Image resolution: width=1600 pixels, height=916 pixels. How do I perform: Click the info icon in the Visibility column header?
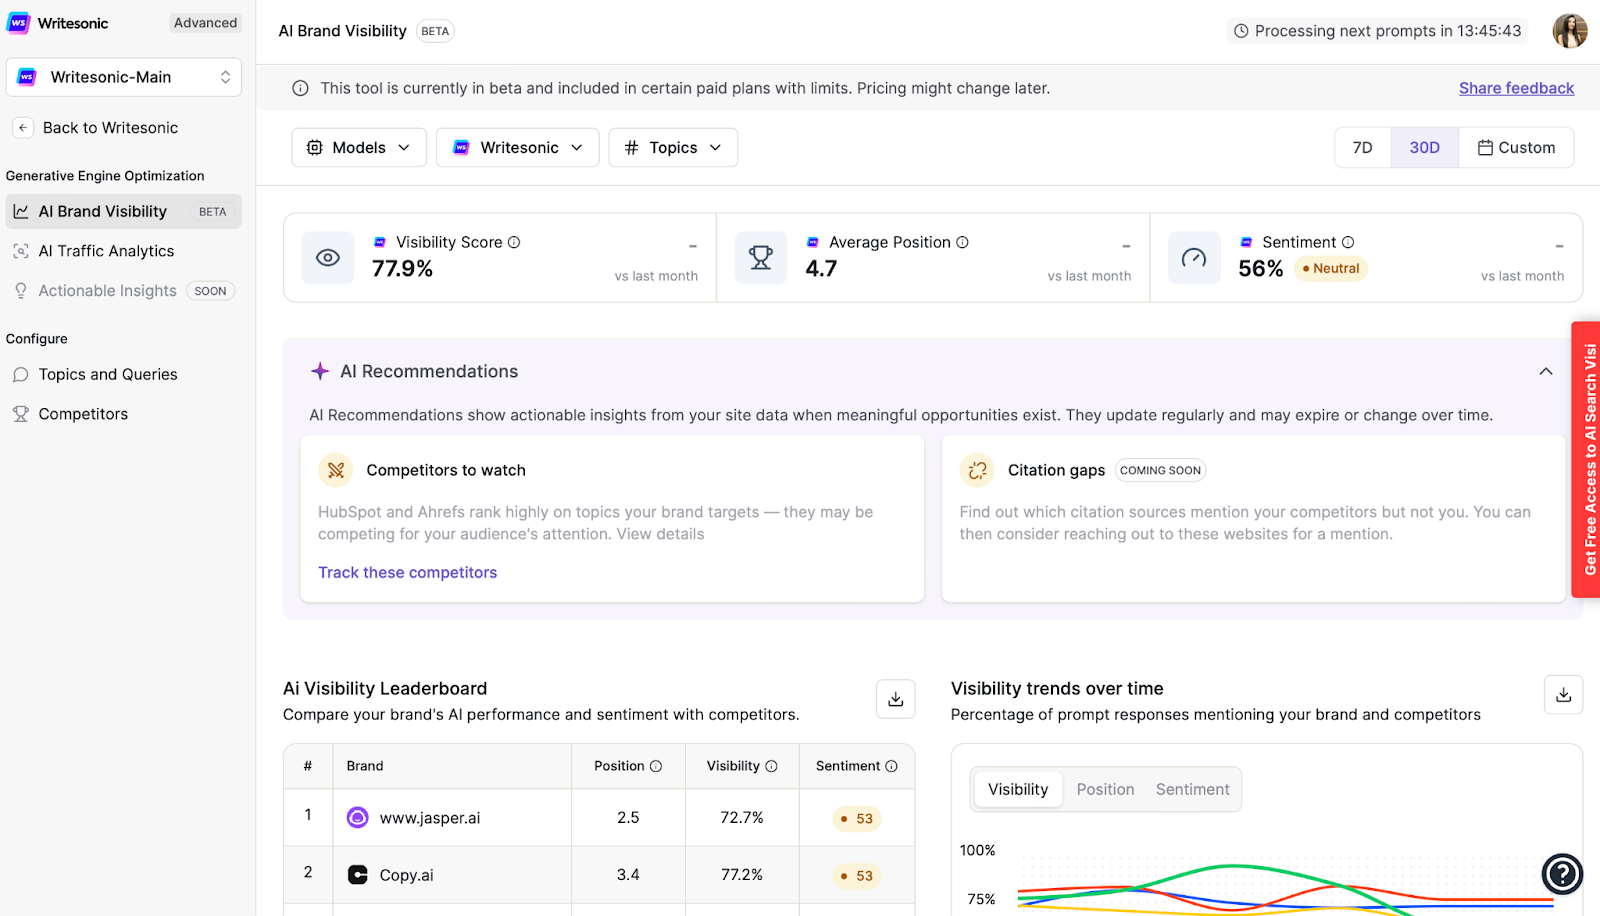tap(771, 766)
